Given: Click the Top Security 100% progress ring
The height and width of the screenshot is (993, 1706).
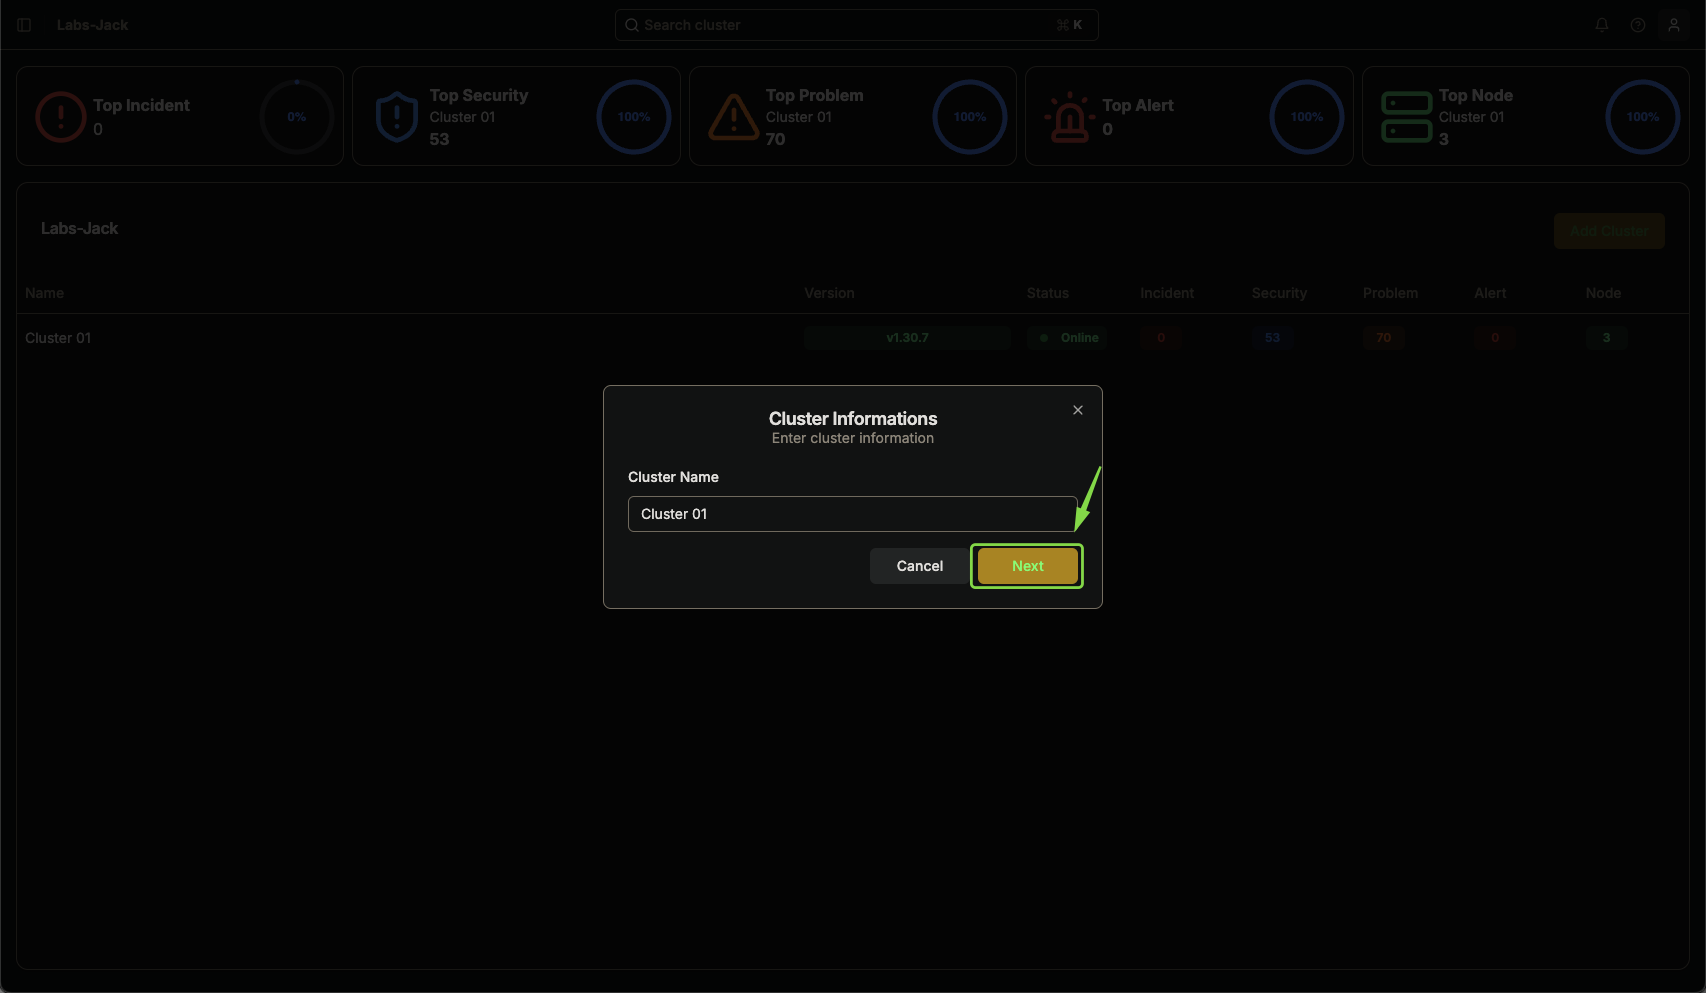Looking at the screenshot, I should click(634, 117).
